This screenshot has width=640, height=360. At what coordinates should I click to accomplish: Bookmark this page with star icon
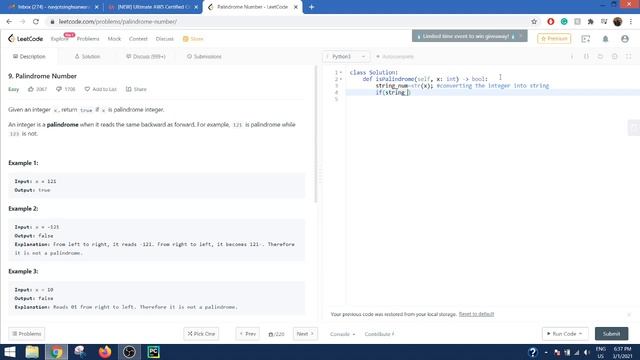pyautogui.click(x=534, y=22)
